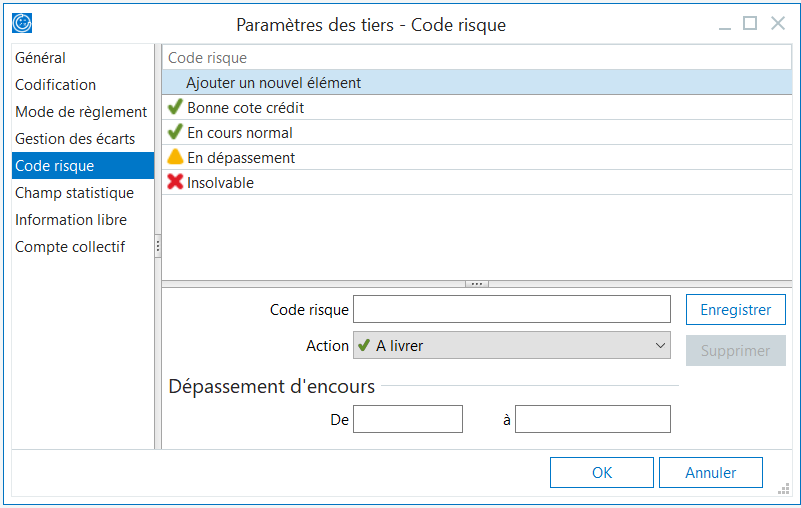This screenshot has height=508, width=801.
Task: Click the vertical sidebar splitter handle
Action: click(x=158, y=247)
